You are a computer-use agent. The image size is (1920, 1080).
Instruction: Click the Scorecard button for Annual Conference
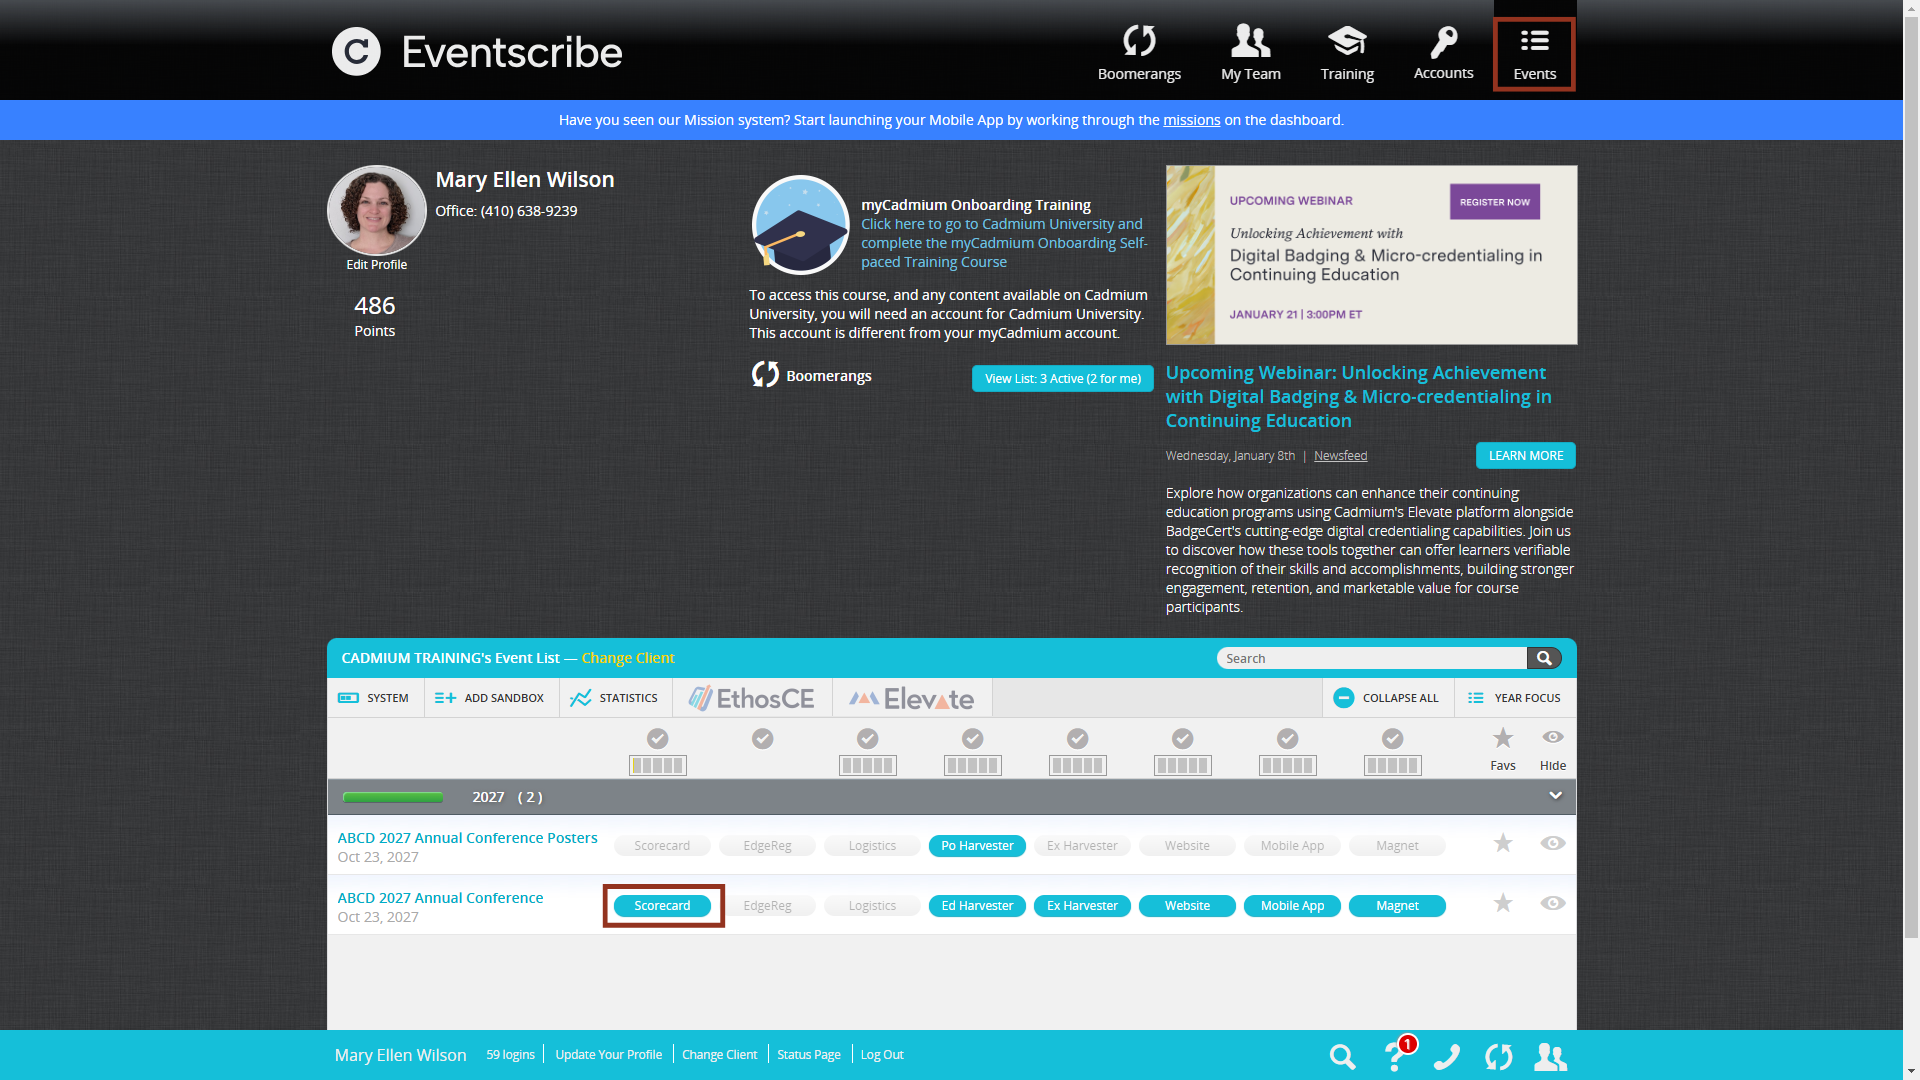[662, 906]
